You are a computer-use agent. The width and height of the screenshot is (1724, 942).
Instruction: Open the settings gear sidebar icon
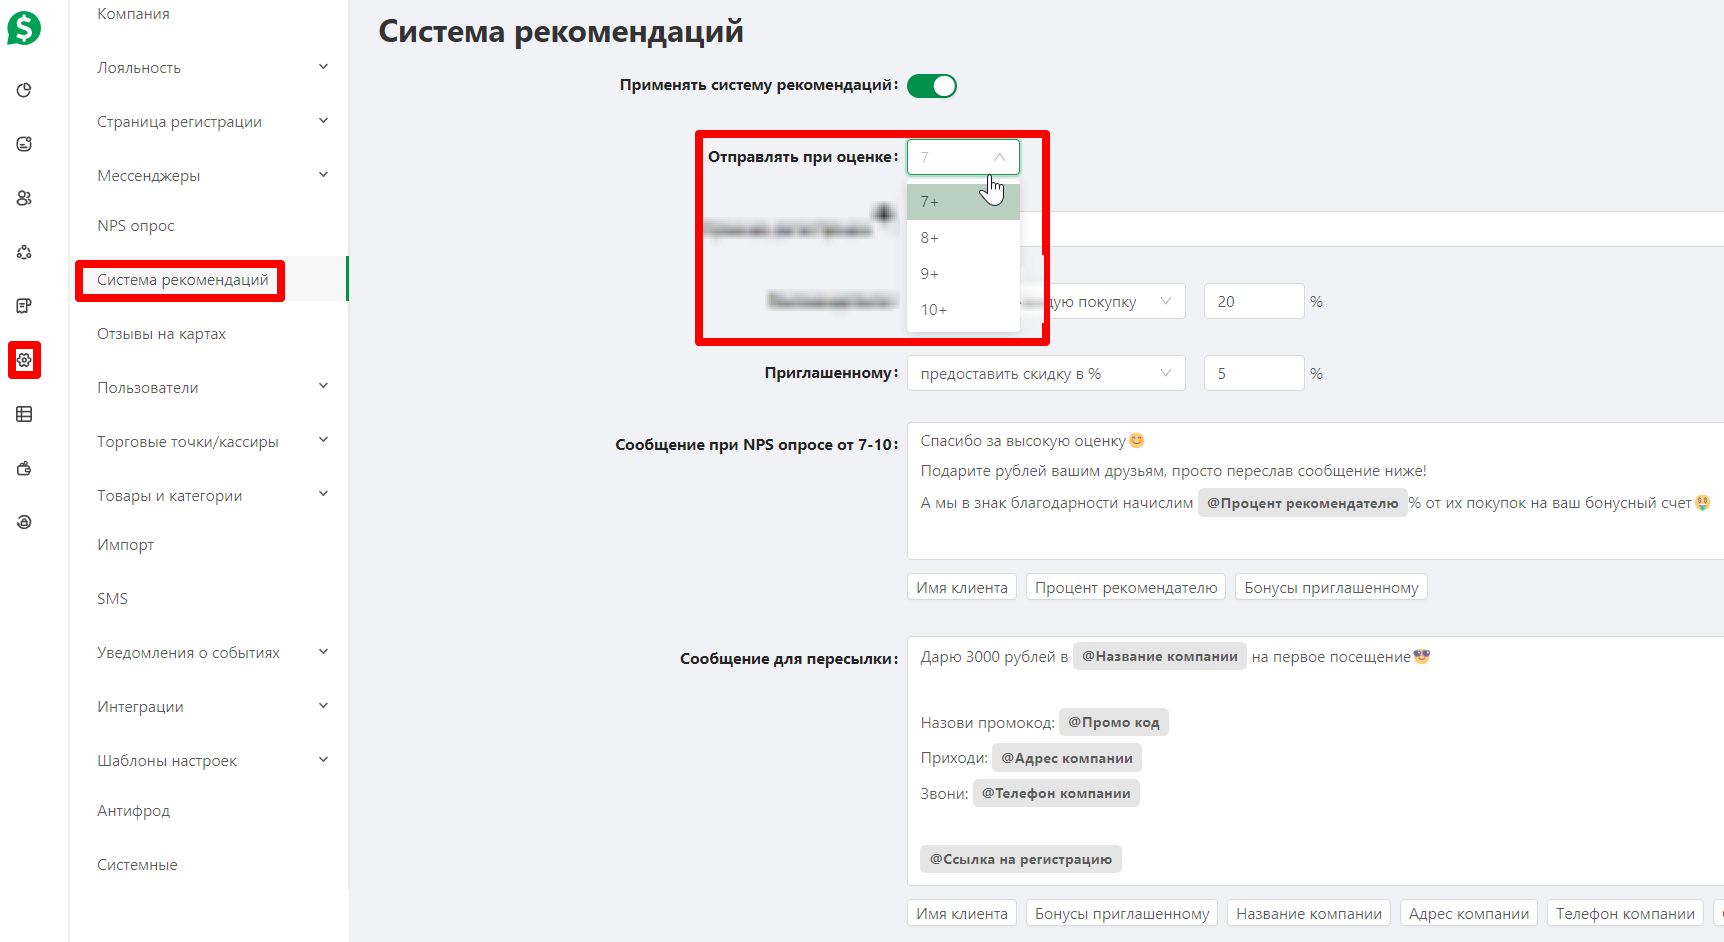24,360
